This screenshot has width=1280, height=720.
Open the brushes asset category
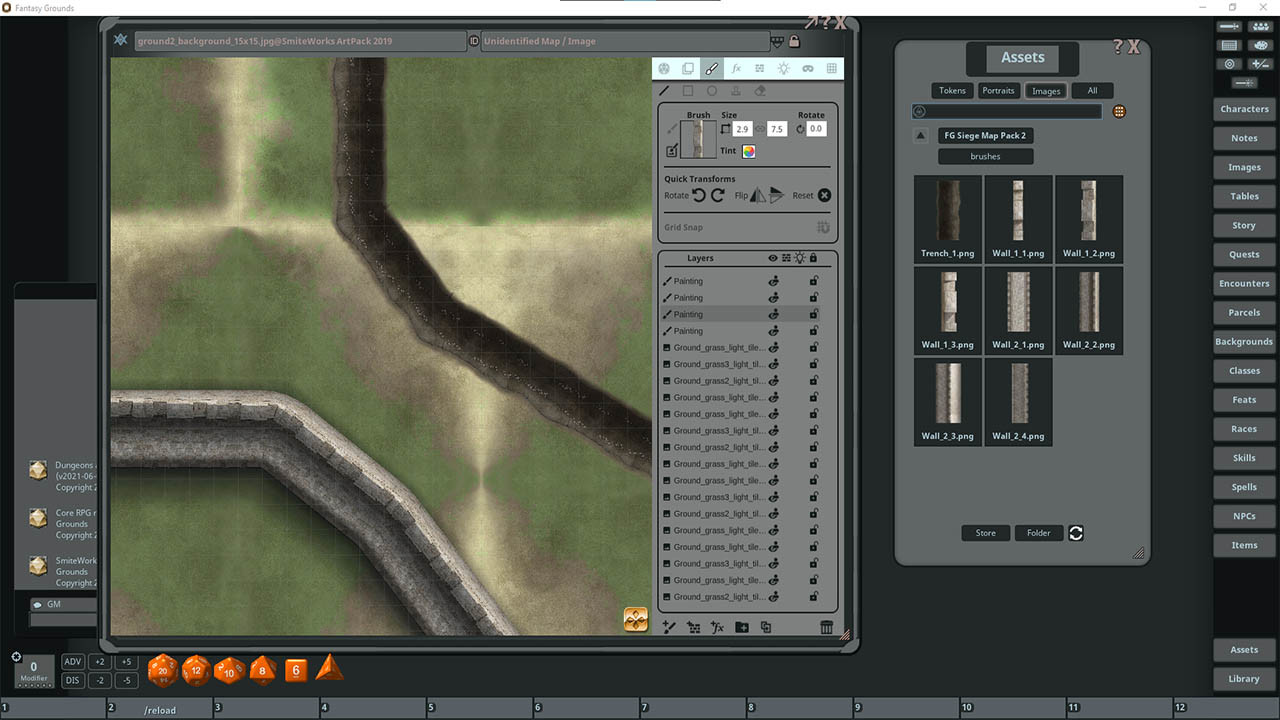point(985,156)
